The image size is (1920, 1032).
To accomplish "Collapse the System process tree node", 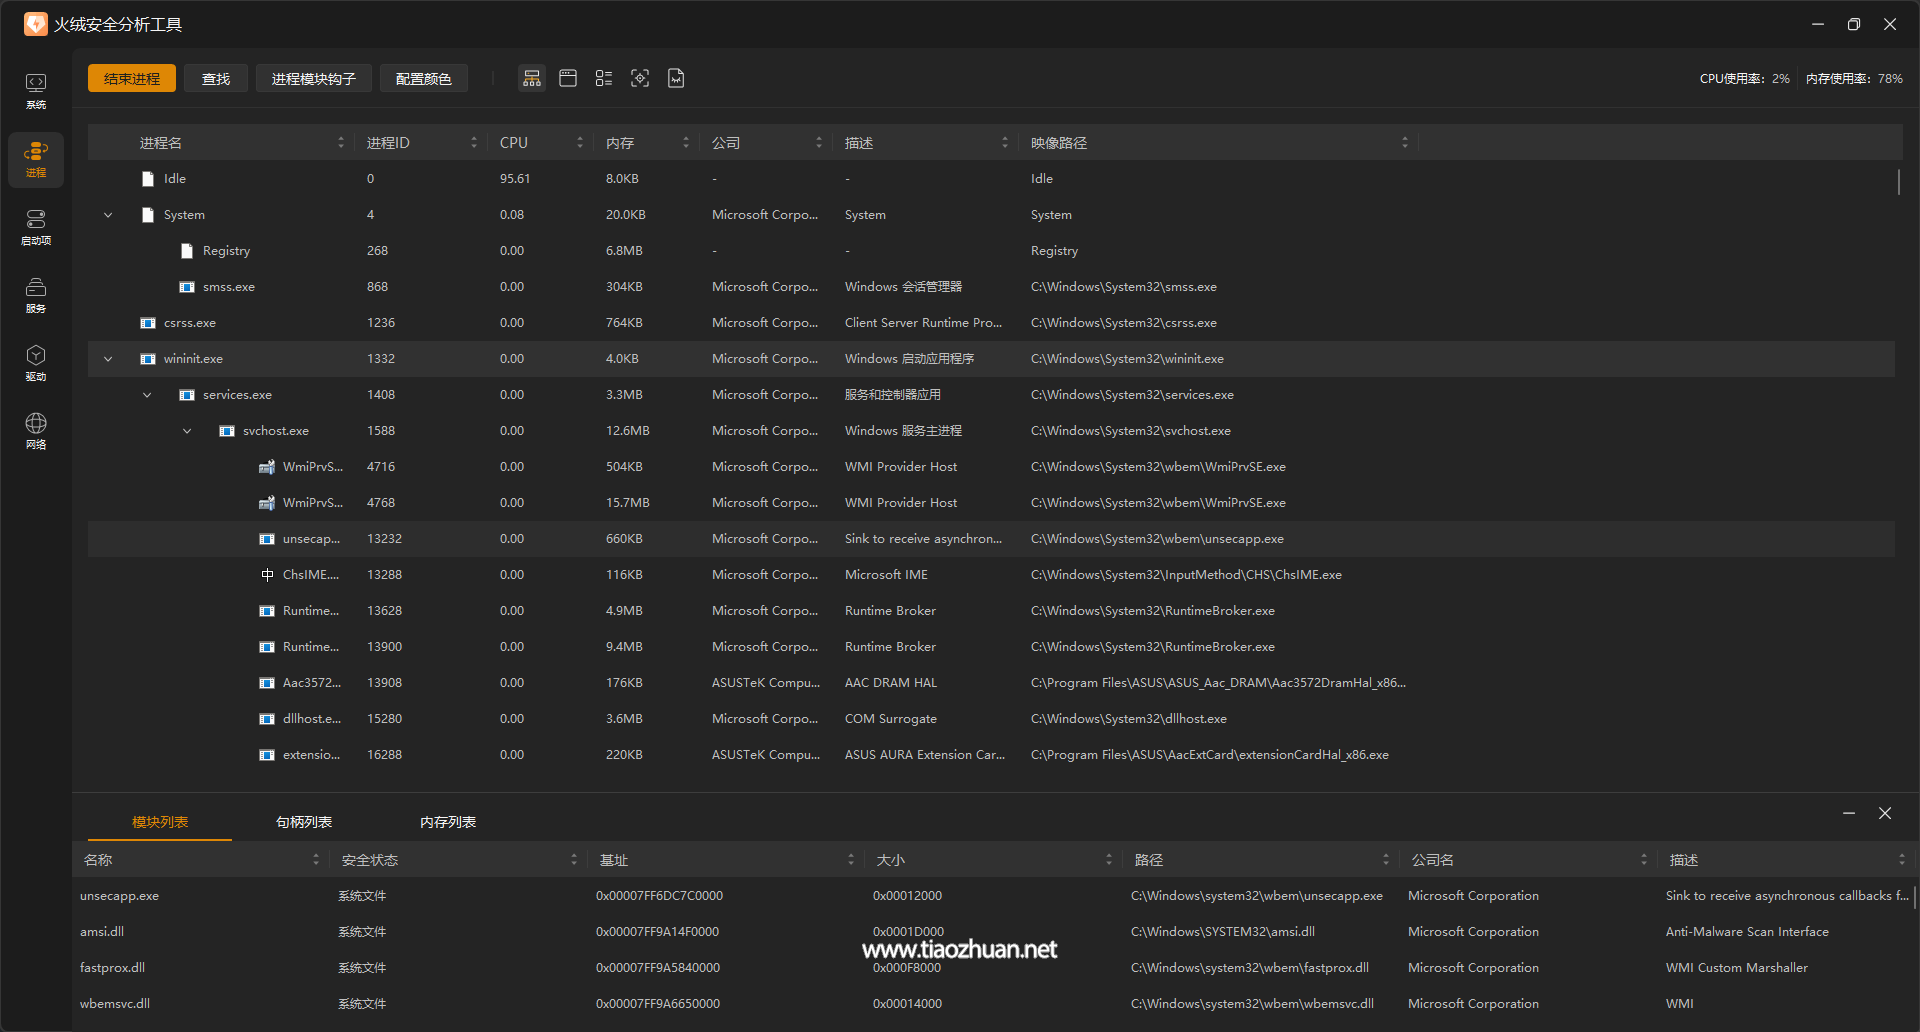I will pyautogui.click(x=108, y=215).
